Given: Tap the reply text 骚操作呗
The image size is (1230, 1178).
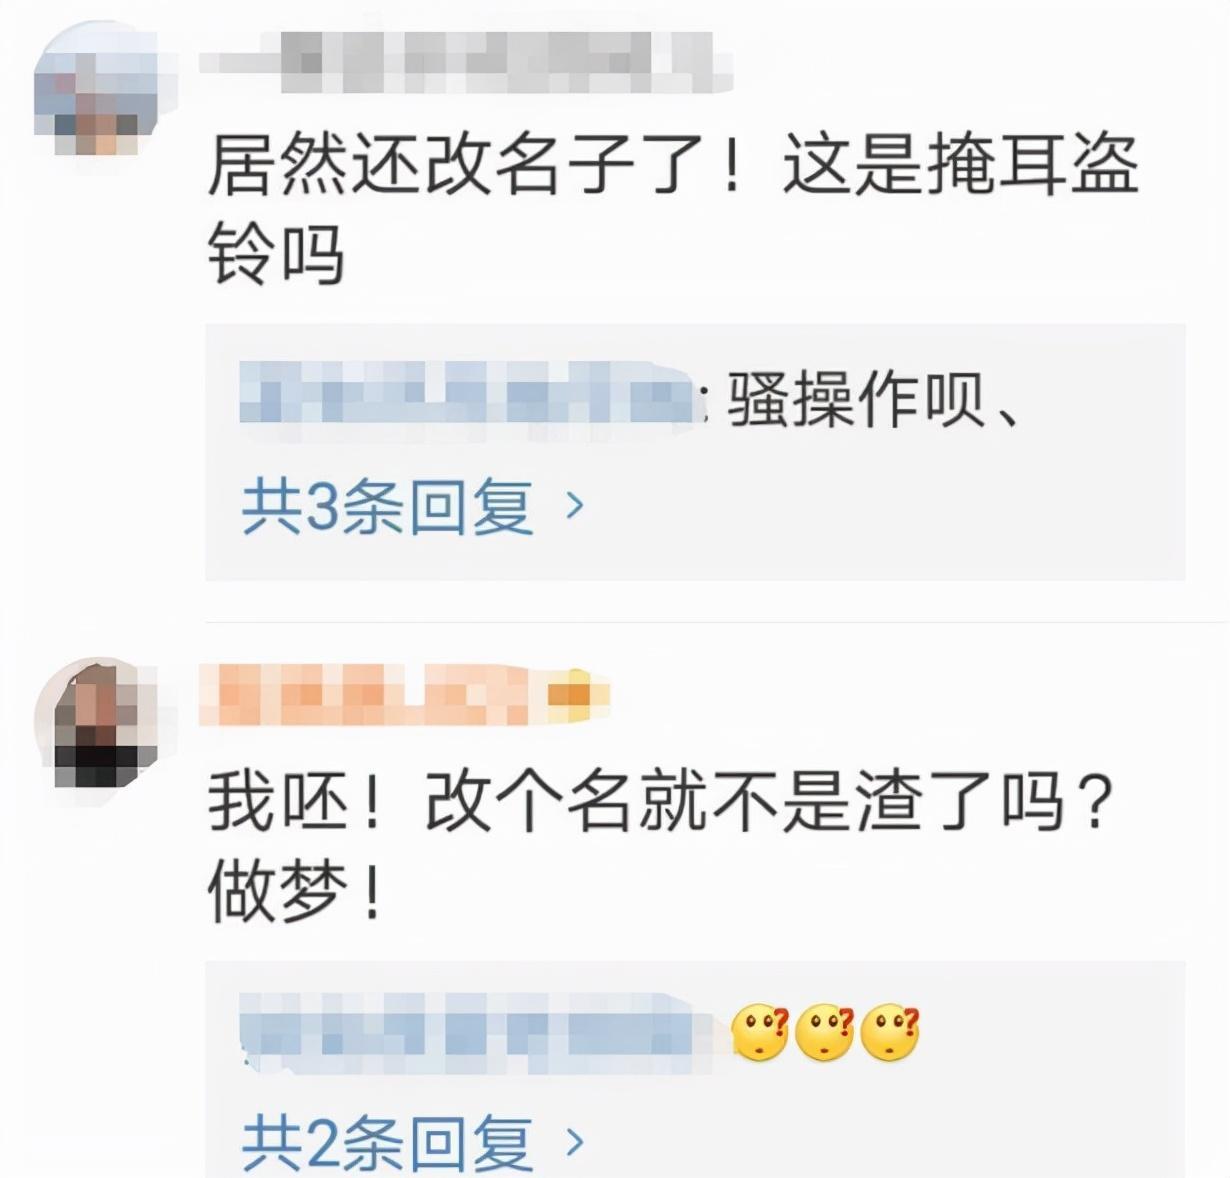Looking at the screenshot, I should (872, 402).
